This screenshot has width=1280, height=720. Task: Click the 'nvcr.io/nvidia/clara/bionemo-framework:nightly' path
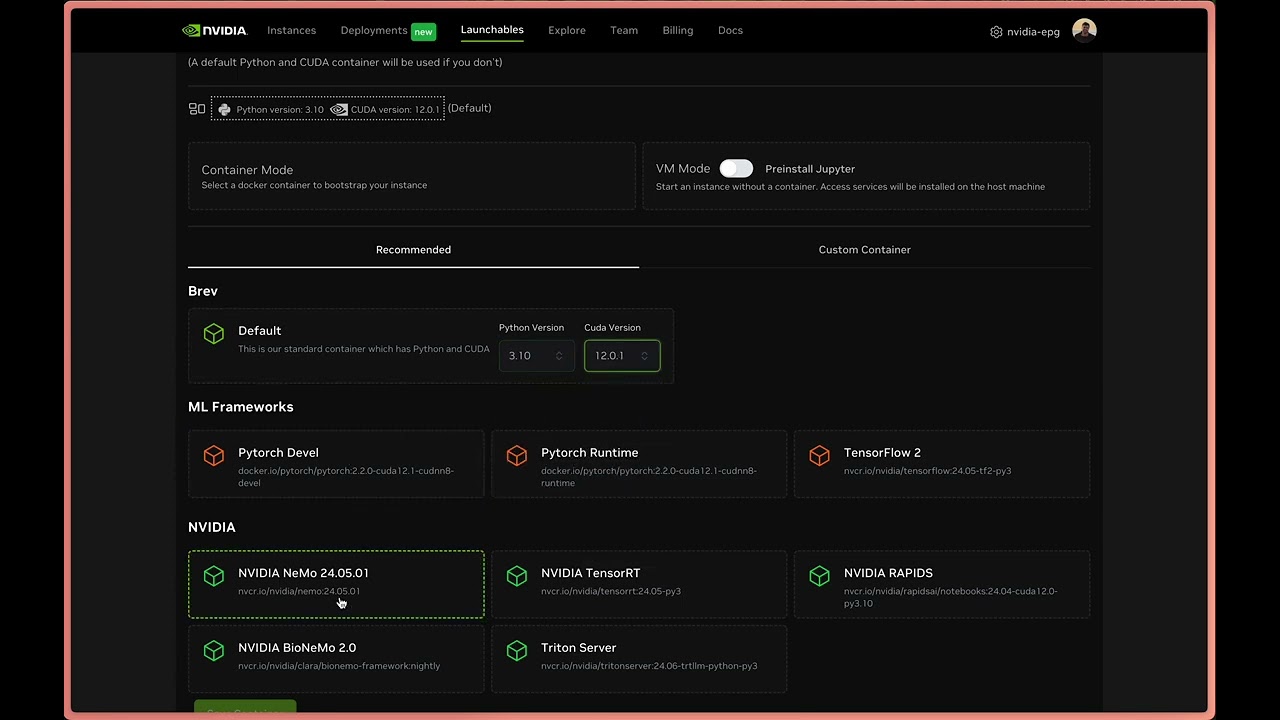click(x=339, y=666)
